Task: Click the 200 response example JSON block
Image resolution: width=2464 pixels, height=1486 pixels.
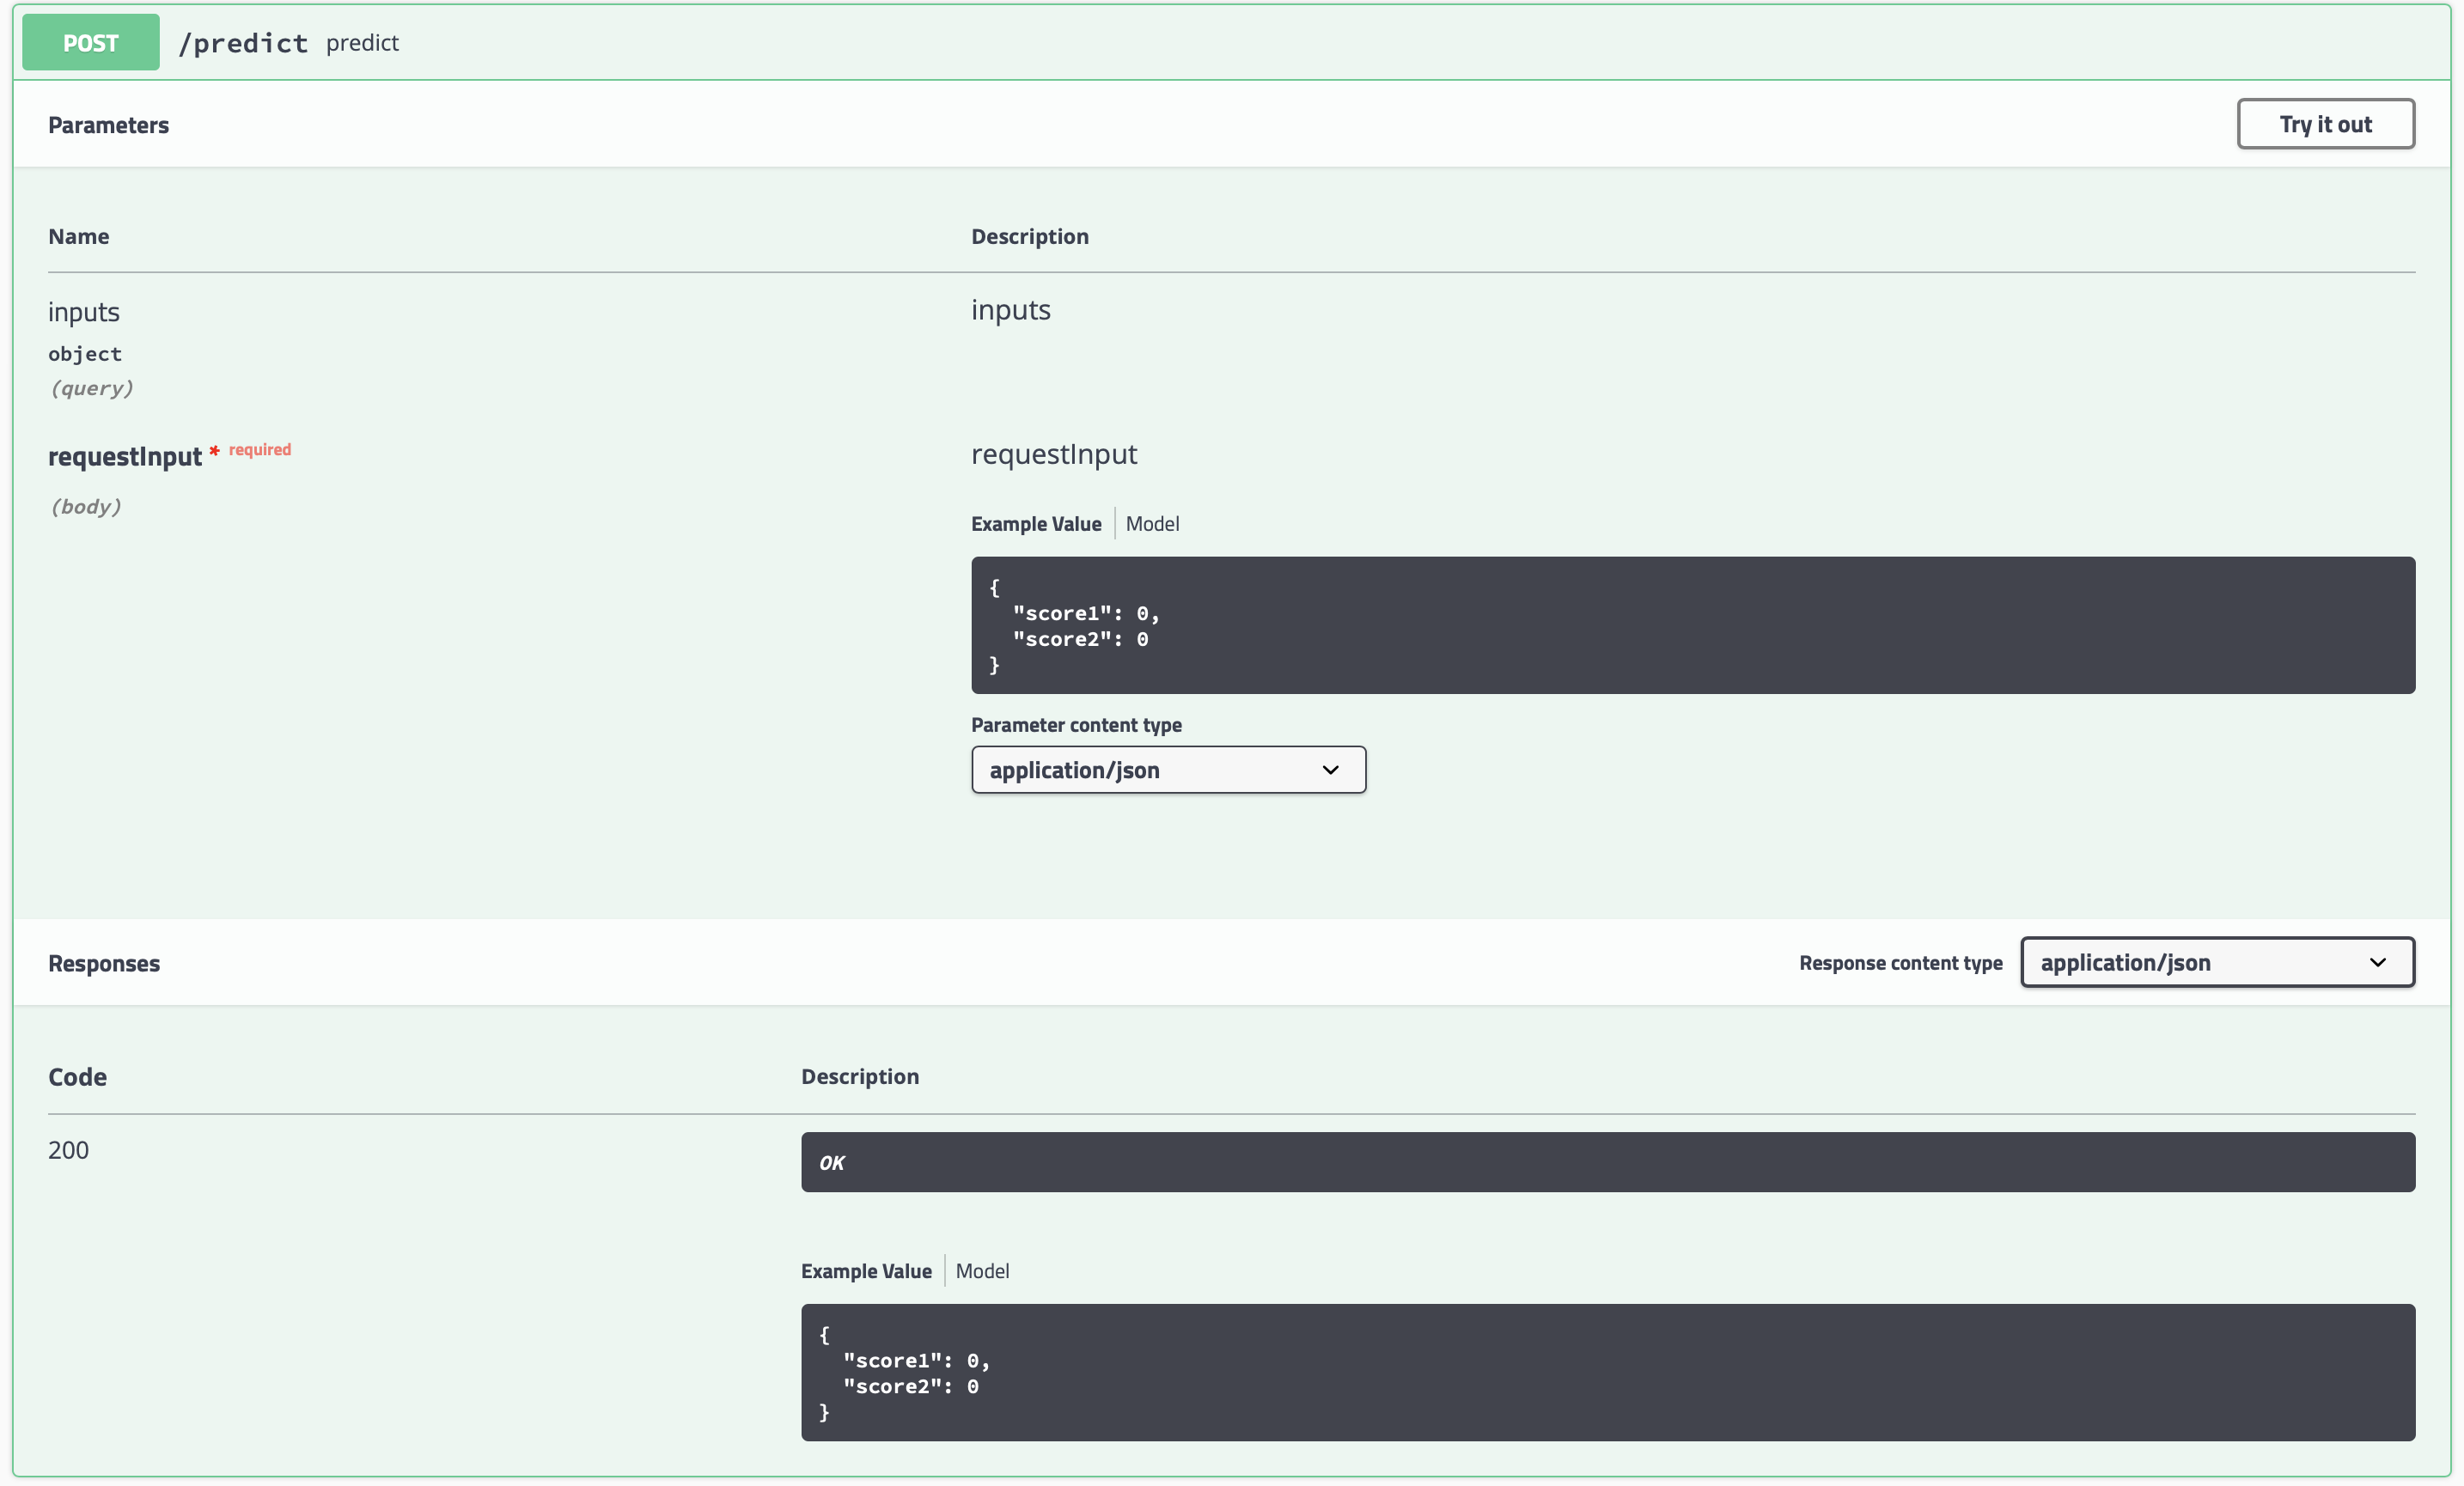Action: tap(1607, 1372)
